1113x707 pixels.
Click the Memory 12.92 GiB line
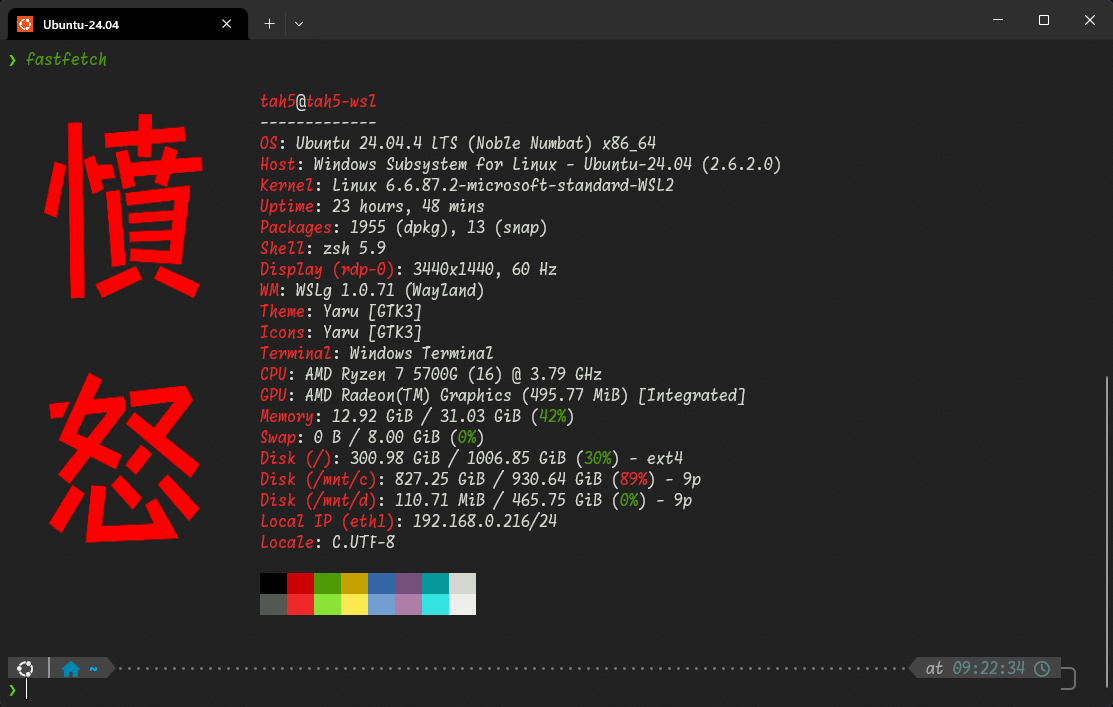click(417, 417)
